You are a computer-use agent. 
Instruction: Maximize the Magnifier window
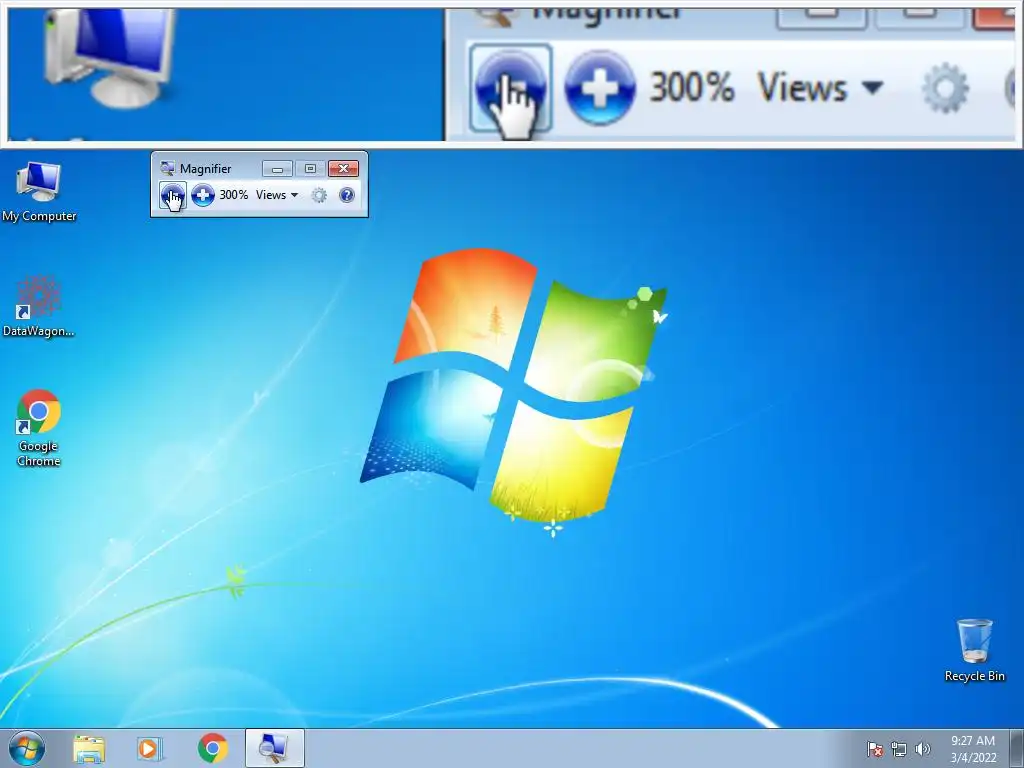310,169
